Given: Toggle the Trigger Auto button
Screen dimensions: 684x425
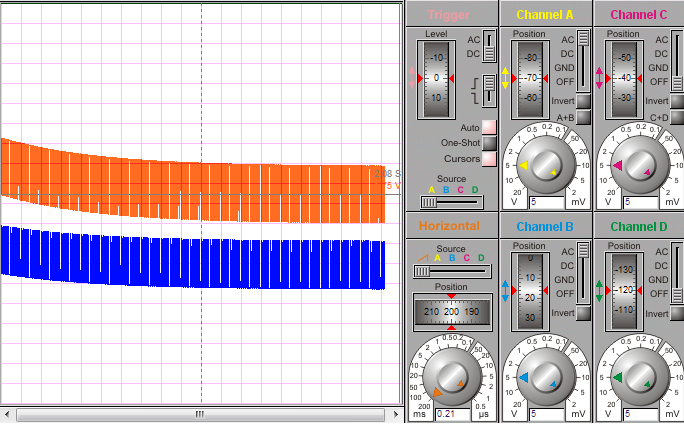Looking at the screenshot, I should pos(489,127).
